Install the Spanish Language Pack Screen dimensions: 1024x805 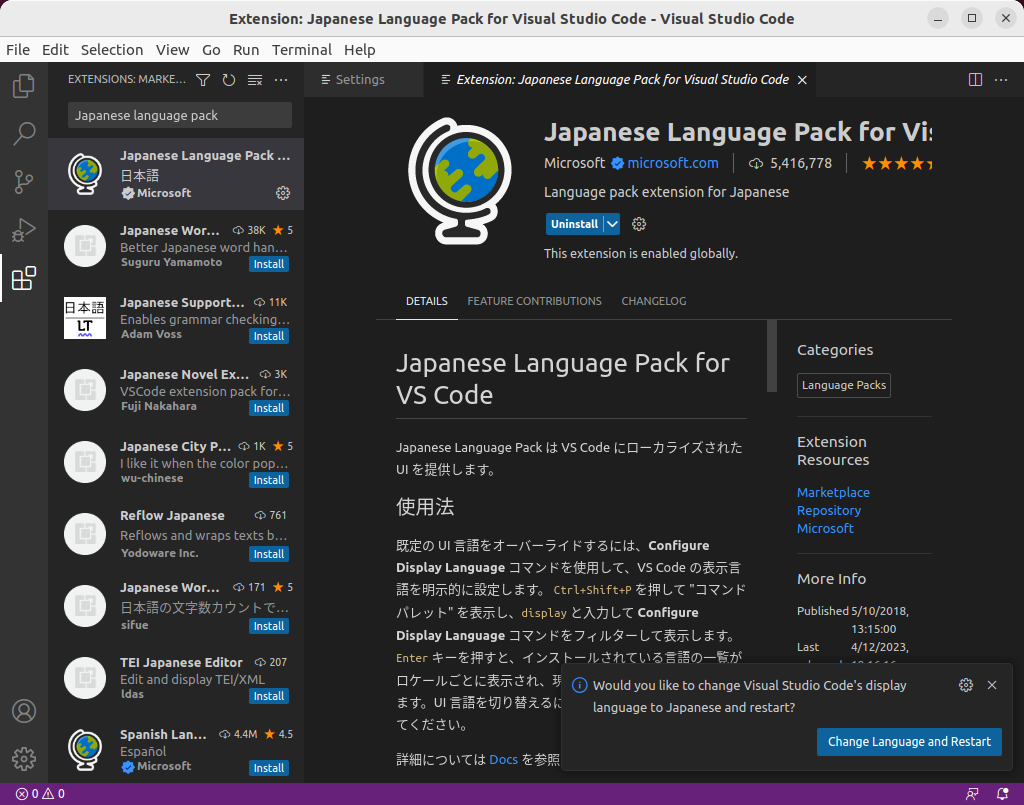point(268,768)
